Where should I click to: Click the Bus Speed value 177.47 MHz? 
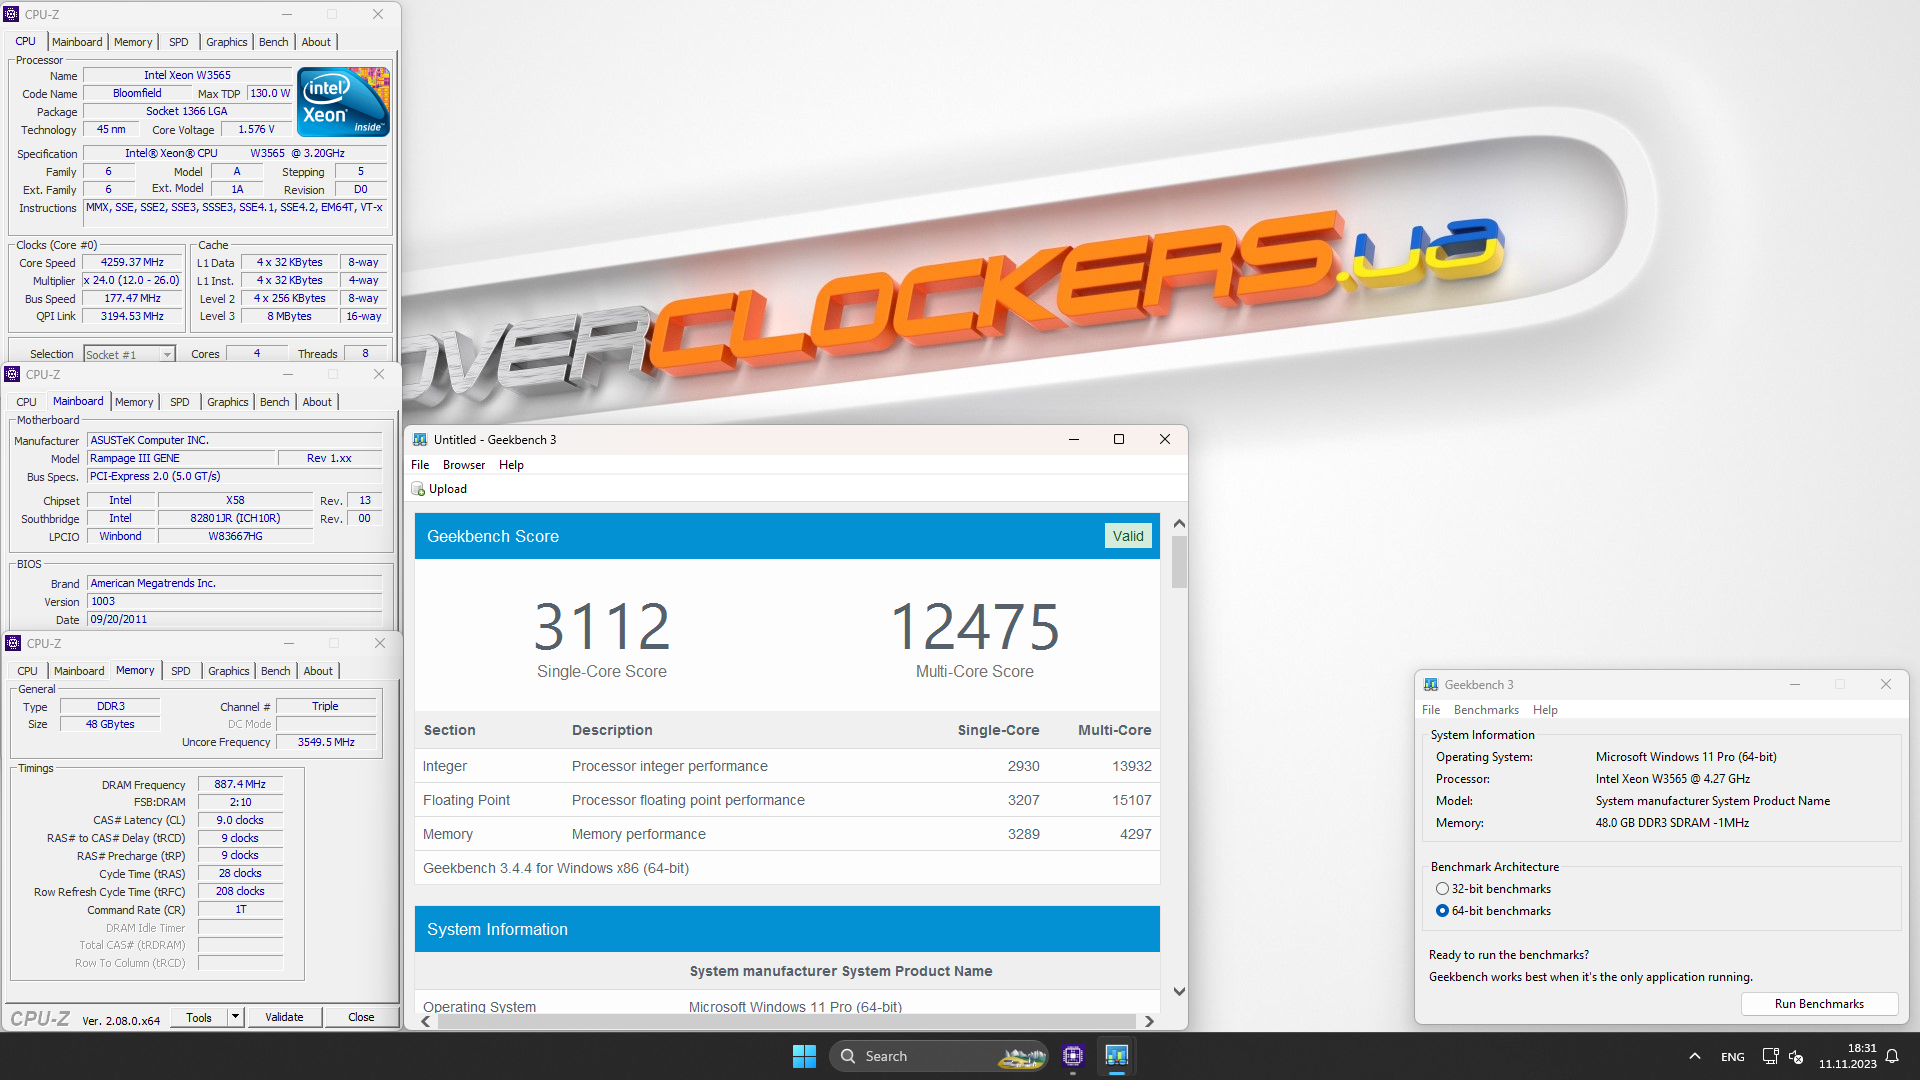pos(132,298)
